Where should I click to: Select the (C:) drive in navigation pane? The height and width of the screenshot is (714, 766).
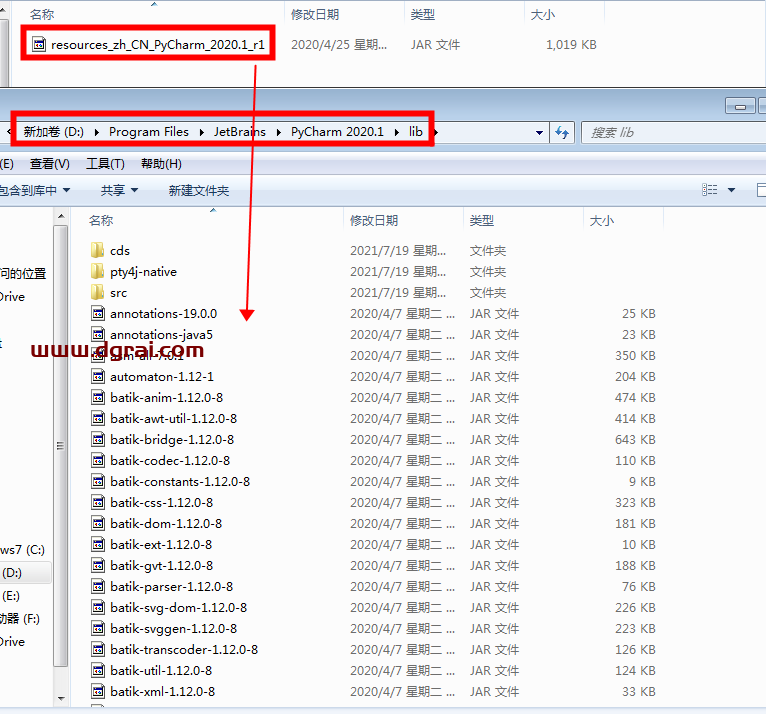[x=23, y=549]
